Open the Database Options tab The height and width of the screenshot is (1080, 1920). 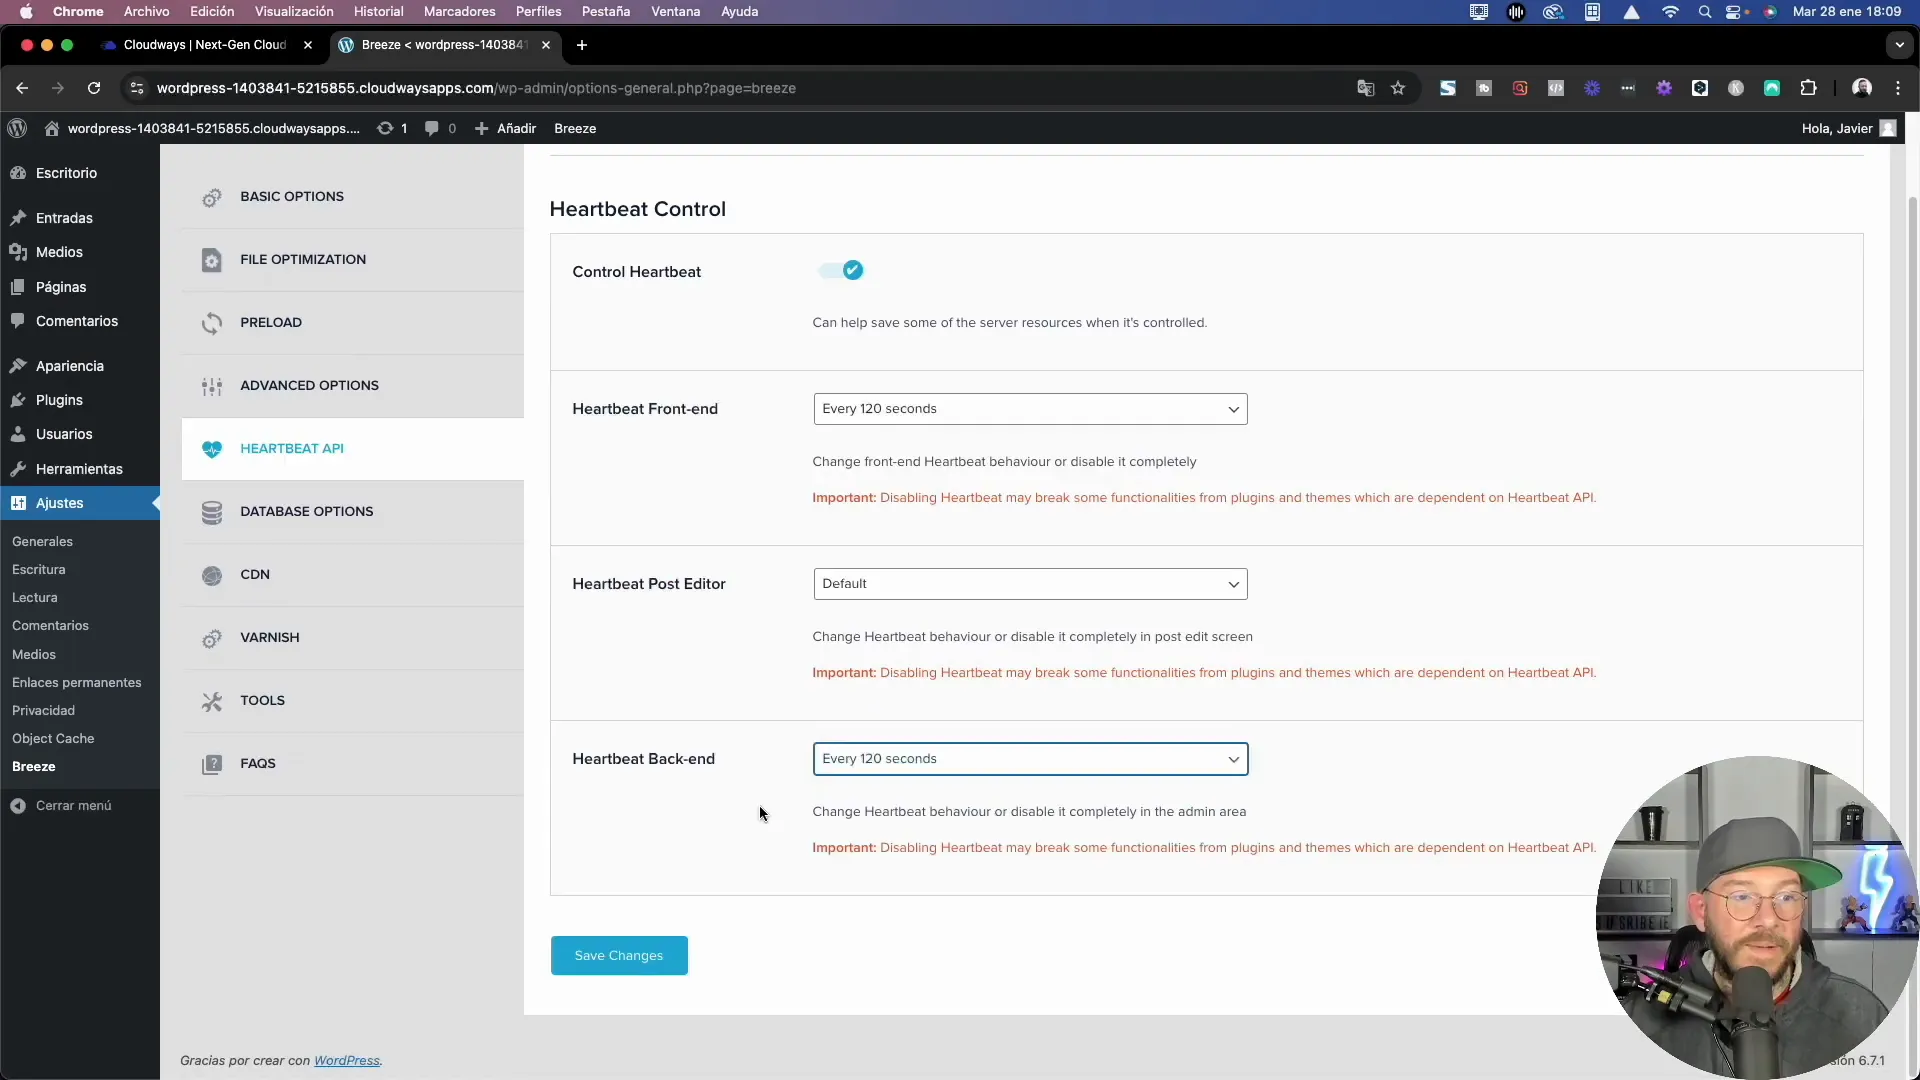click(352, 512)
